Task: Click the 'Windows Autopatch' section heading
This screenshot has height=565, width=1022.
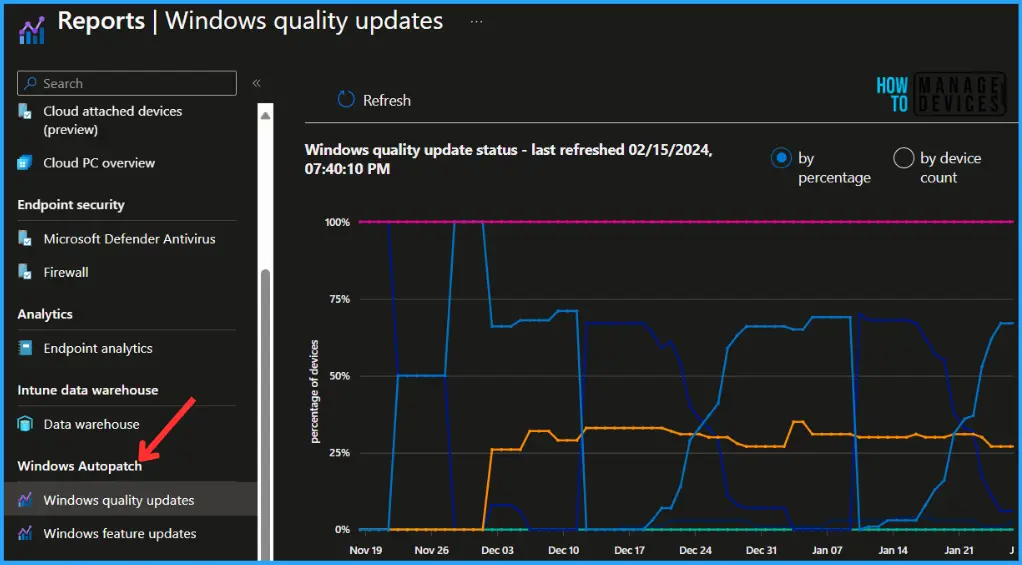Action: (x=80, y=466)
